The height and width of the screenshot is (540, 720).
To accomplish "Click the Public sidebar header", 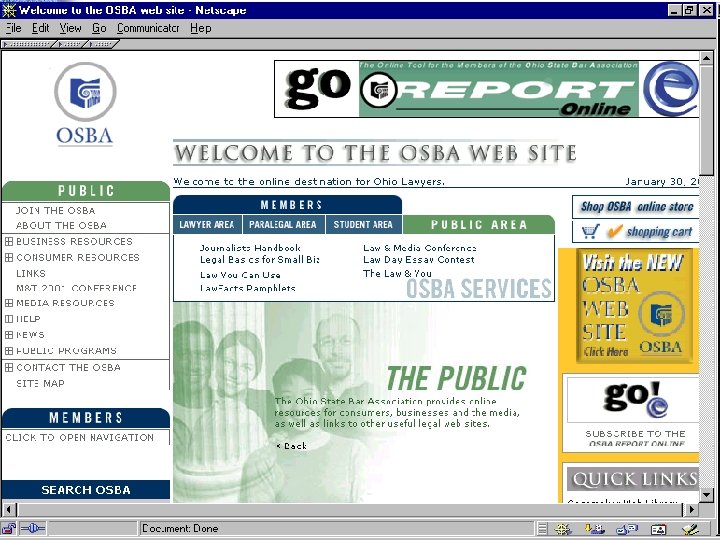I will (x=86, y=191).
